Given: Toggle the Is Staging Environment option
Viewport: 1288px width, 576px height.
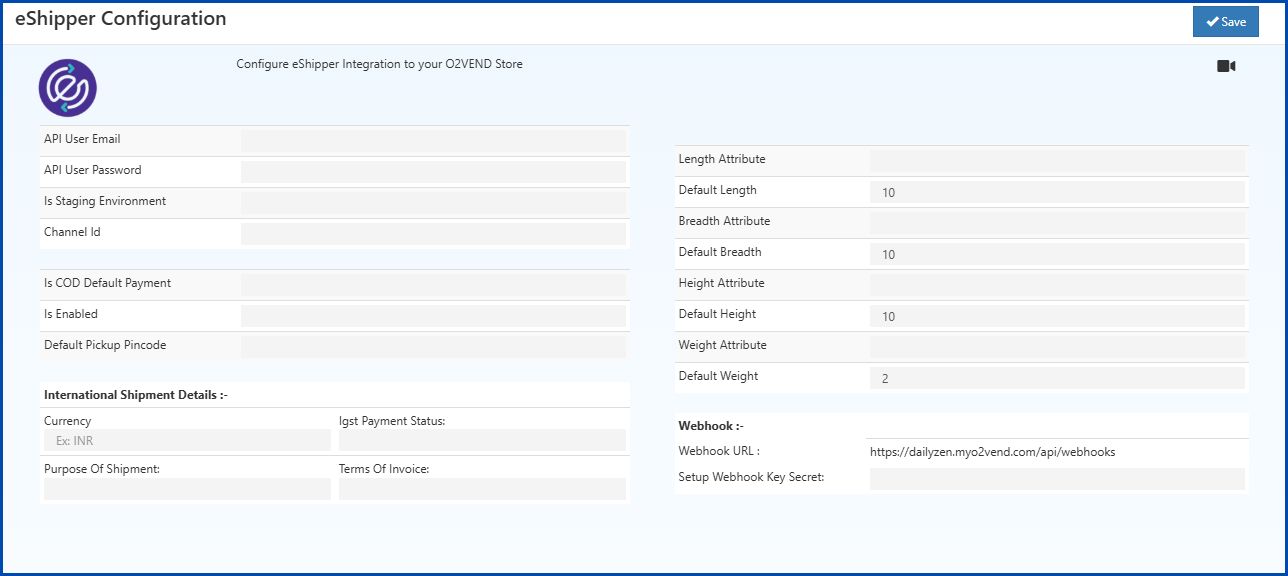Looking at the screenshot, I should click(432, 201).
